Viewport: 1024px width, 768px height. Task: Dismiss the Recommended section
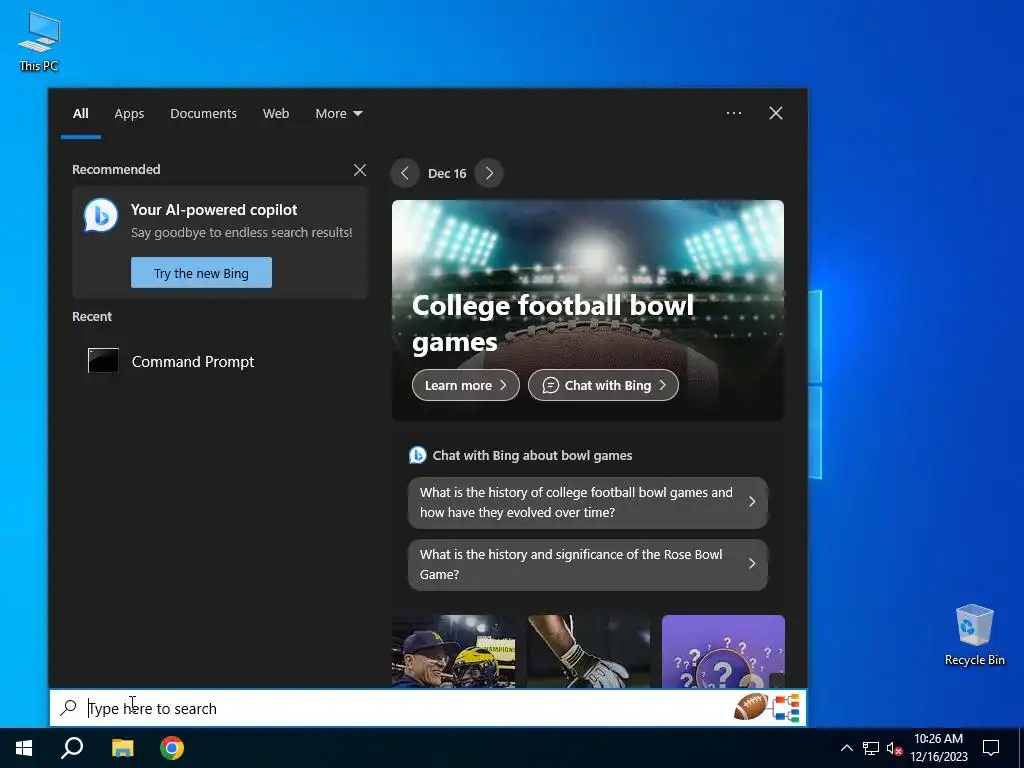(x=360, y=170)
